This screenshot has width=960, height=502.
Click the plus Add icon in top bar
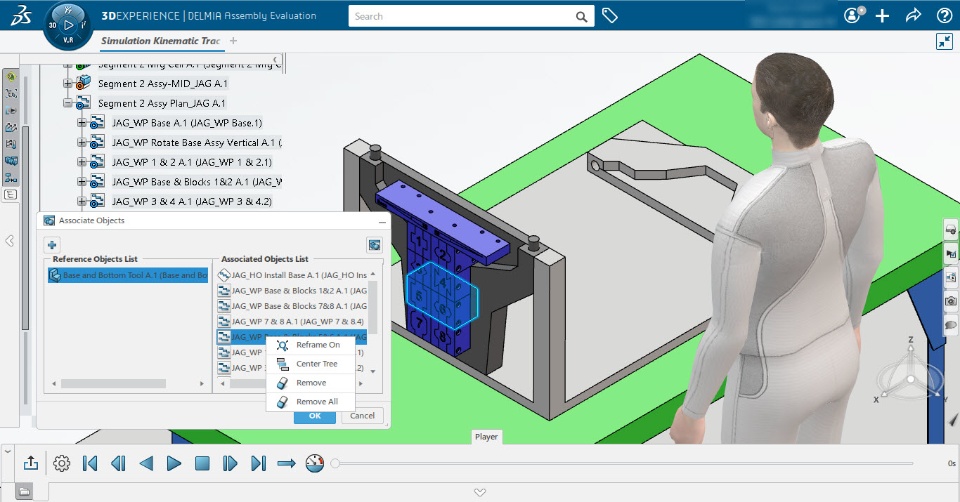(x=882, y=16)
